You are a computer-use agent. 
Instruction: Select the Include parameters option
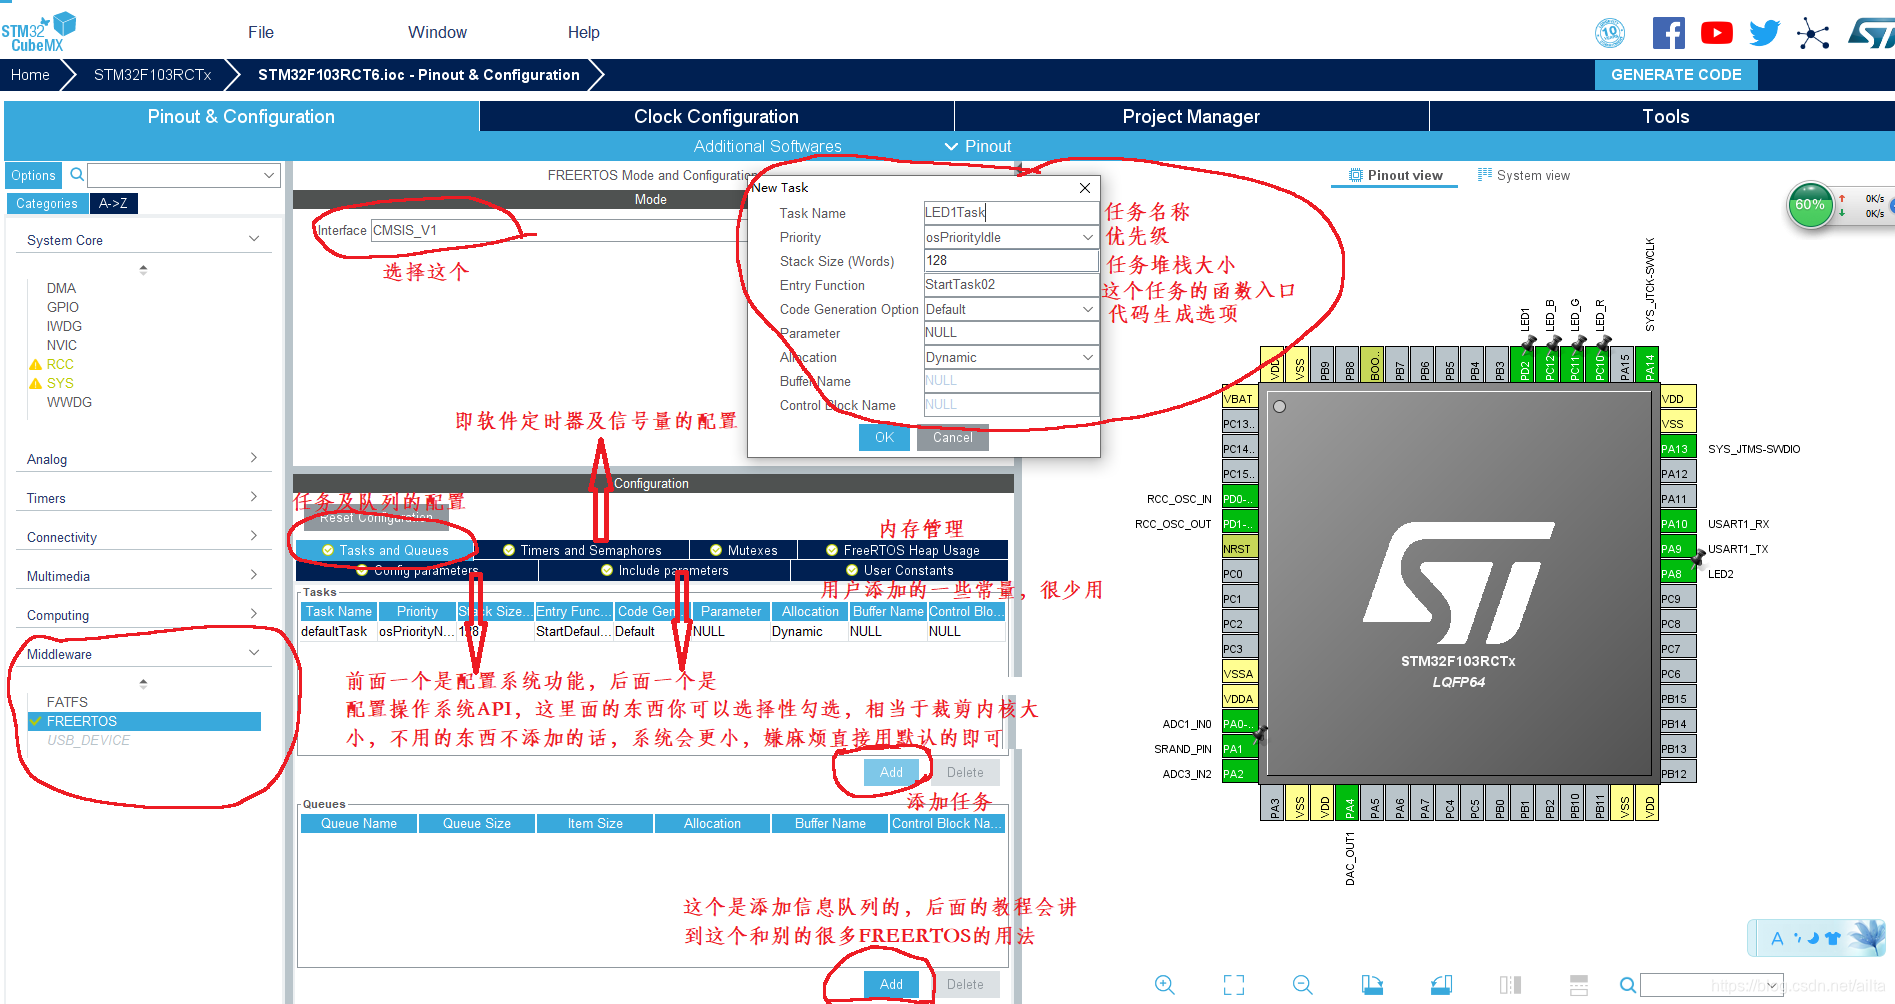(x=665, y=570)
